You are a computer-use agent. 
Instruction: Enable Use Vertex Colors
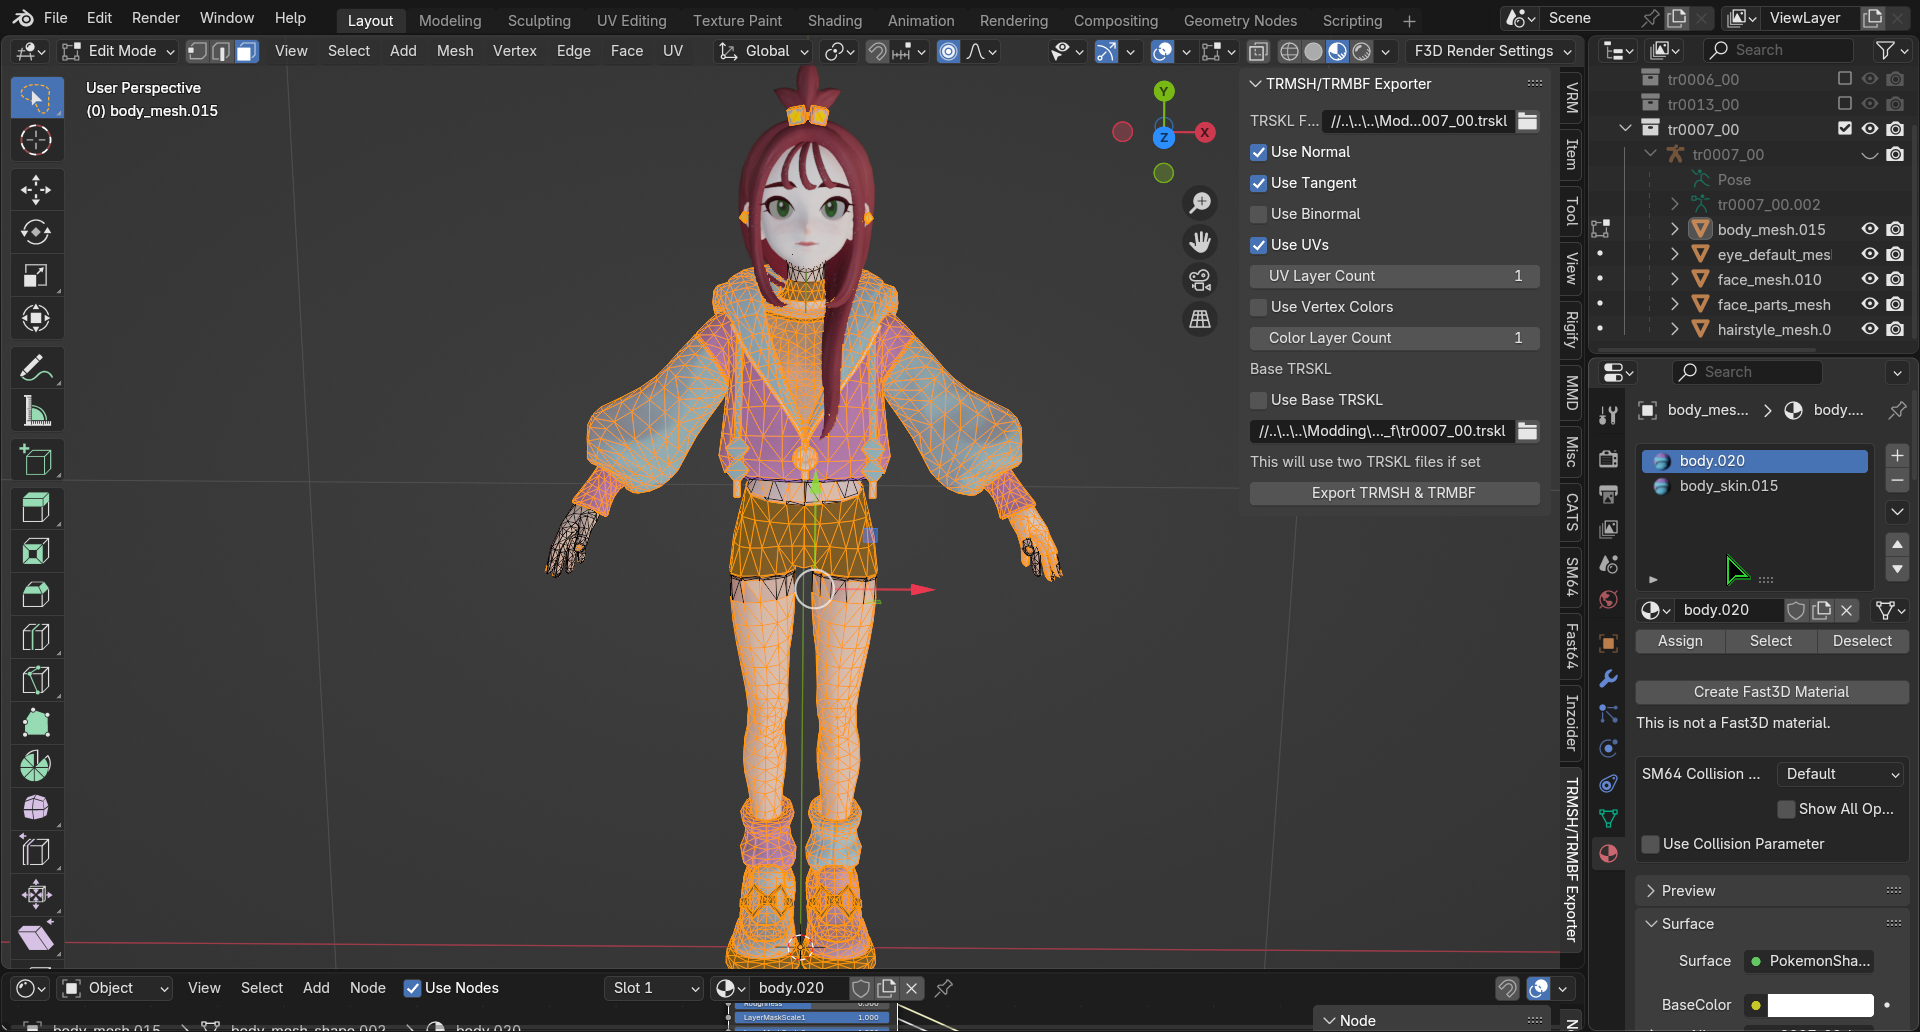[1259, 308]
